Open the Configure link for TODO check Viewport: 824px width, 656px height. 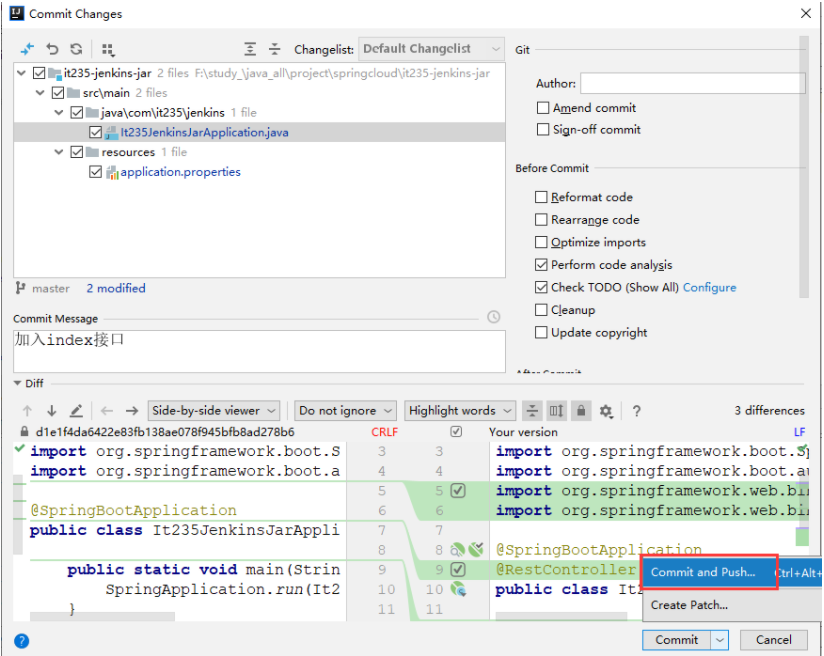tap(709, 288)
